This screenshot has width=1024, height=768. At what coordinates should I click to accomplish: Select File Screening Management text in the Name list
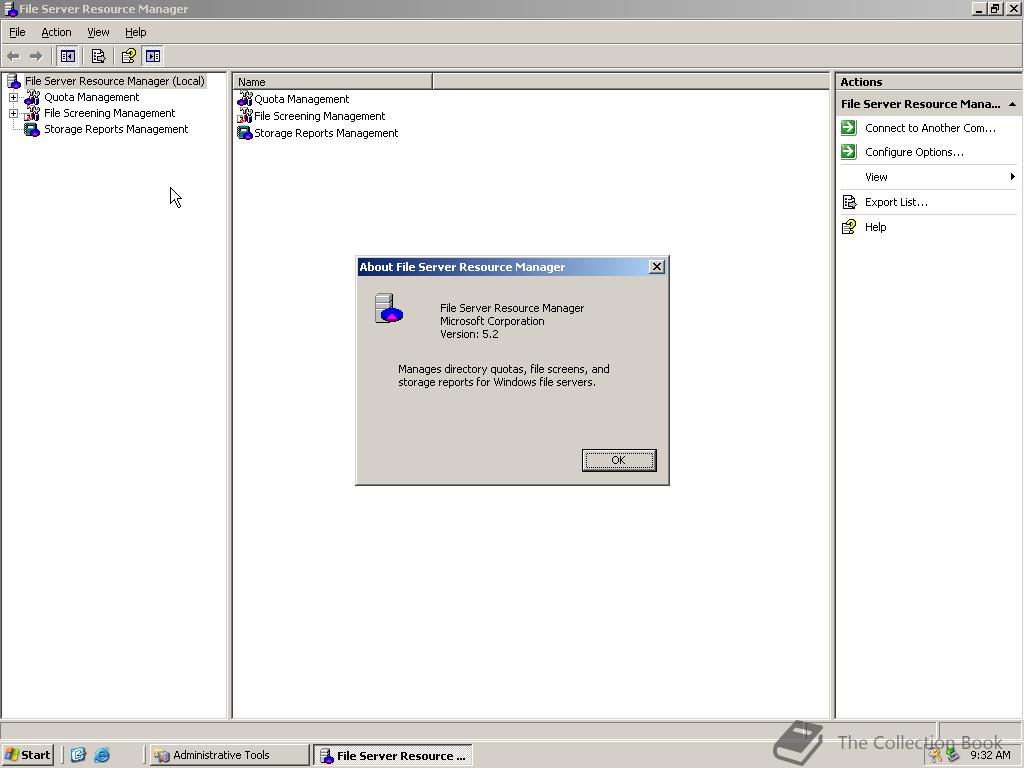pos(319,116)
